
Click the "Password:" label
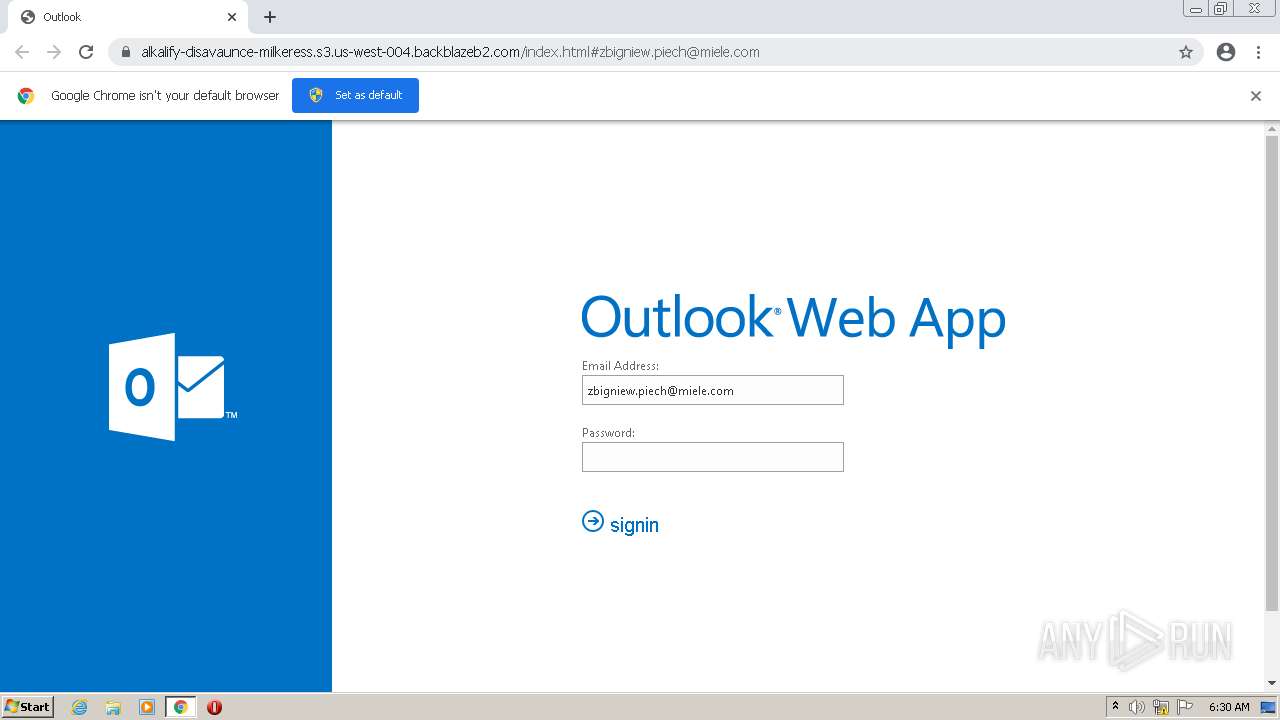(x=608, y=433)
